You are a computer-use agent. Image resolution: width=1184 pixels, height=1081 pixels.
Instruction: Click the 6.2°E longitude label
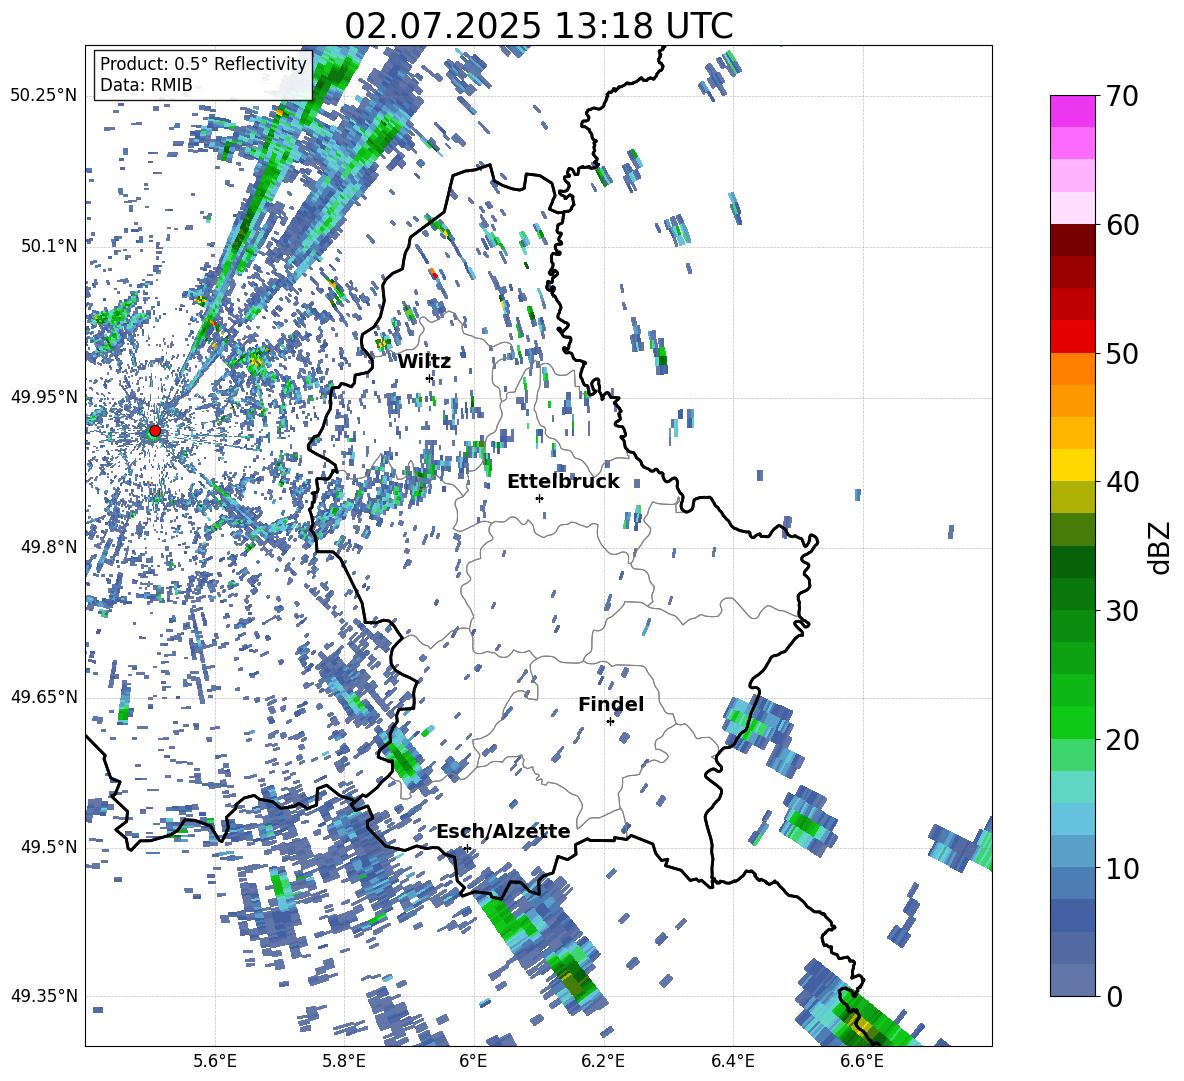click(603, 1061)
